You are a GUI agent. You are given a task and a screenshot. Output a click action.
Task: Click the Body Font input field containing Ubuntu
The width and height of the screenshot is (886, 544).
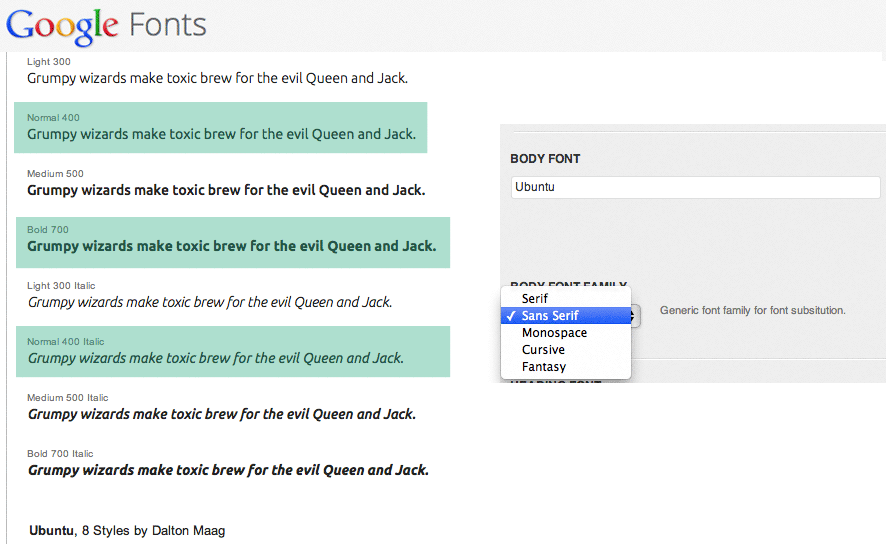(696, 187)
